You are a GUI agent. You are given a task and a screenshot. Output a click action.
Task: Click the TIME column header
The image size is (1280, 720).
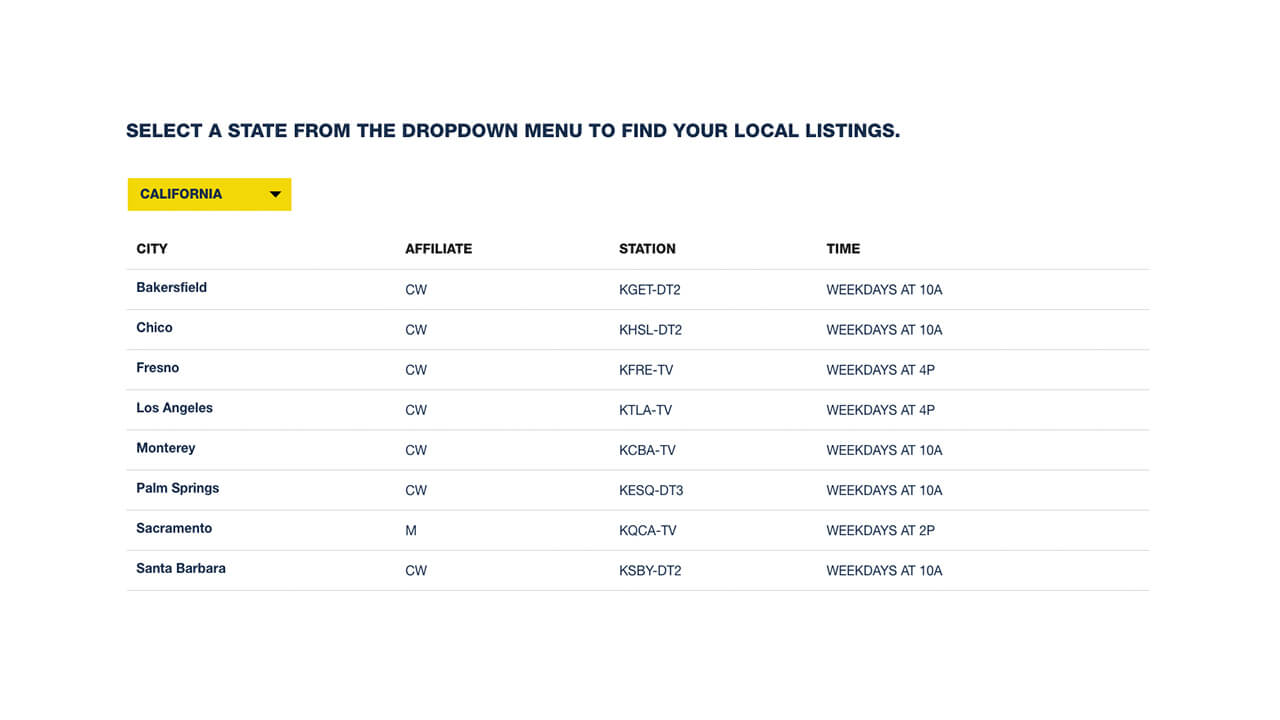[x=843, y=249]
